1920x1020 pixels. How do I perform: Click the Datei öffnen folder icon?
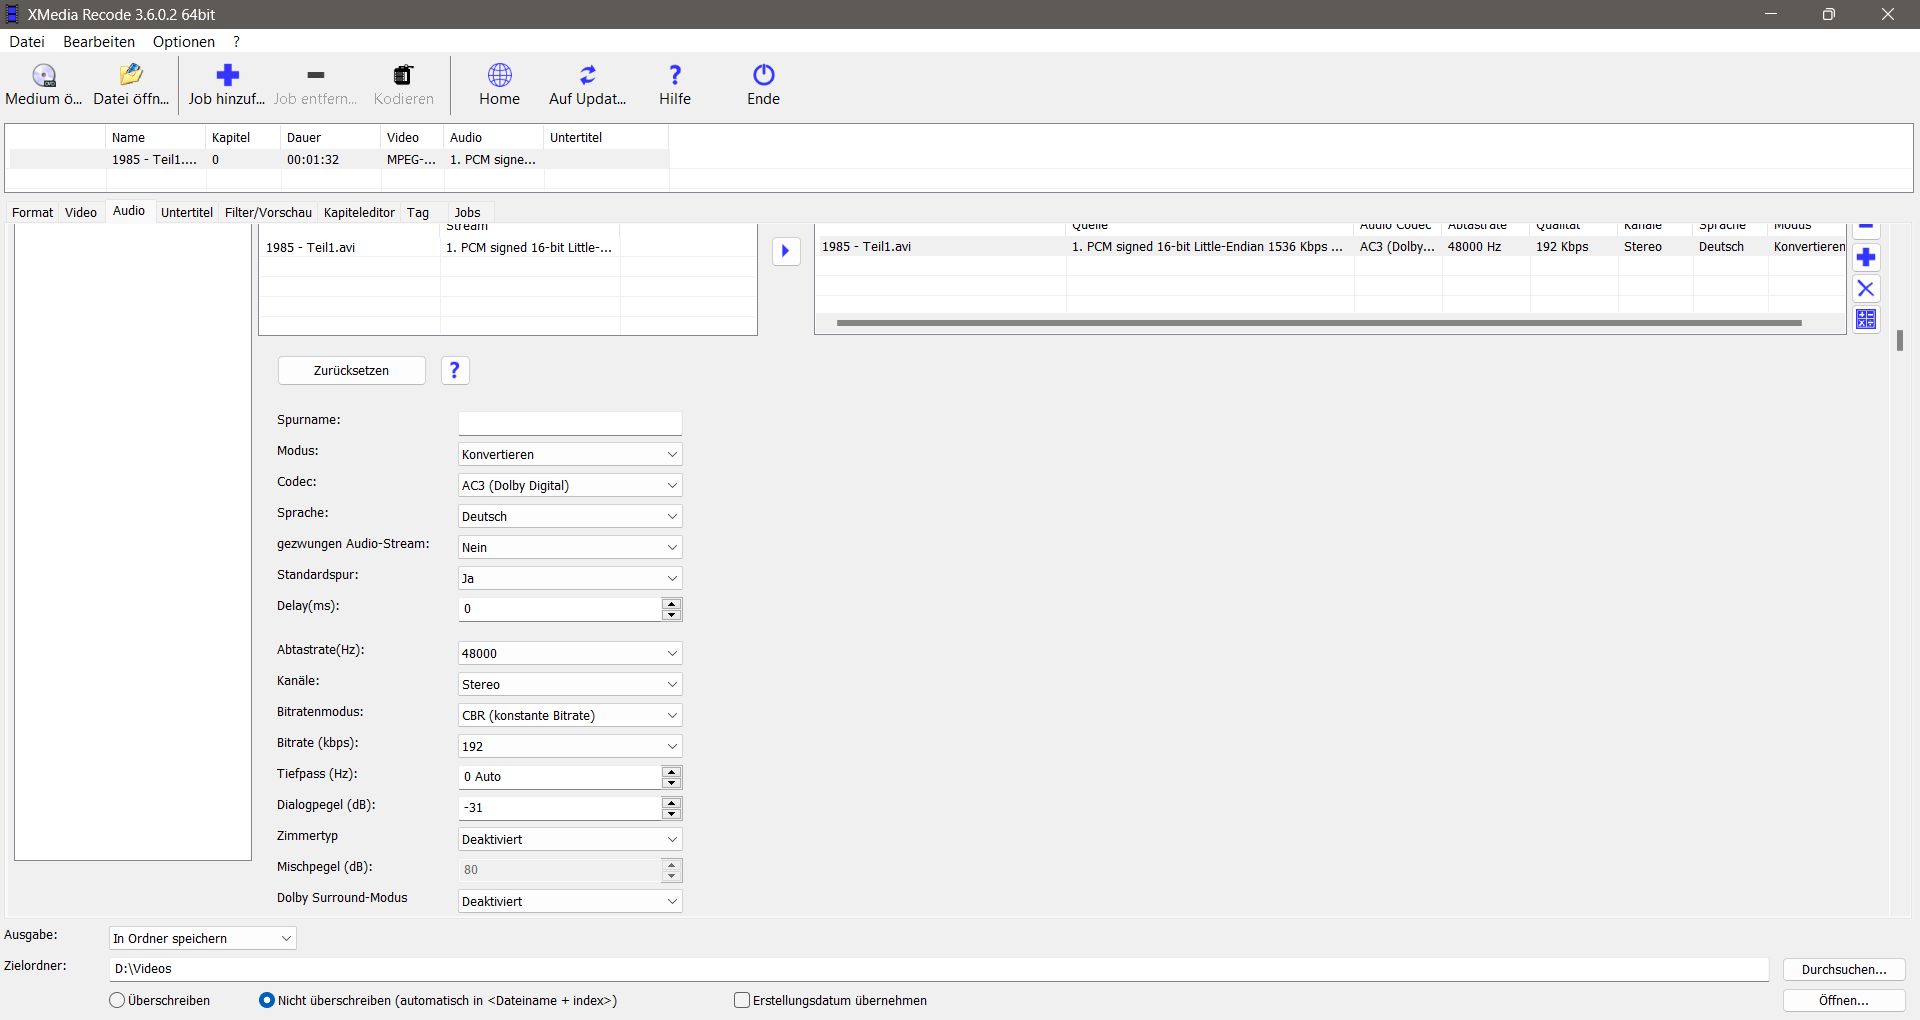131,75
